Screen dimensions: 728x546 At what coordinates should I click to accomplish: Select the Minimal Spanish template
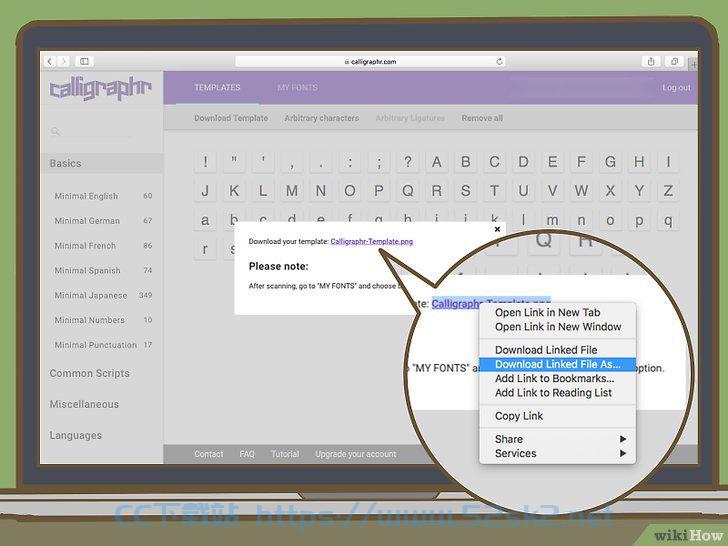tap(103, 270)
